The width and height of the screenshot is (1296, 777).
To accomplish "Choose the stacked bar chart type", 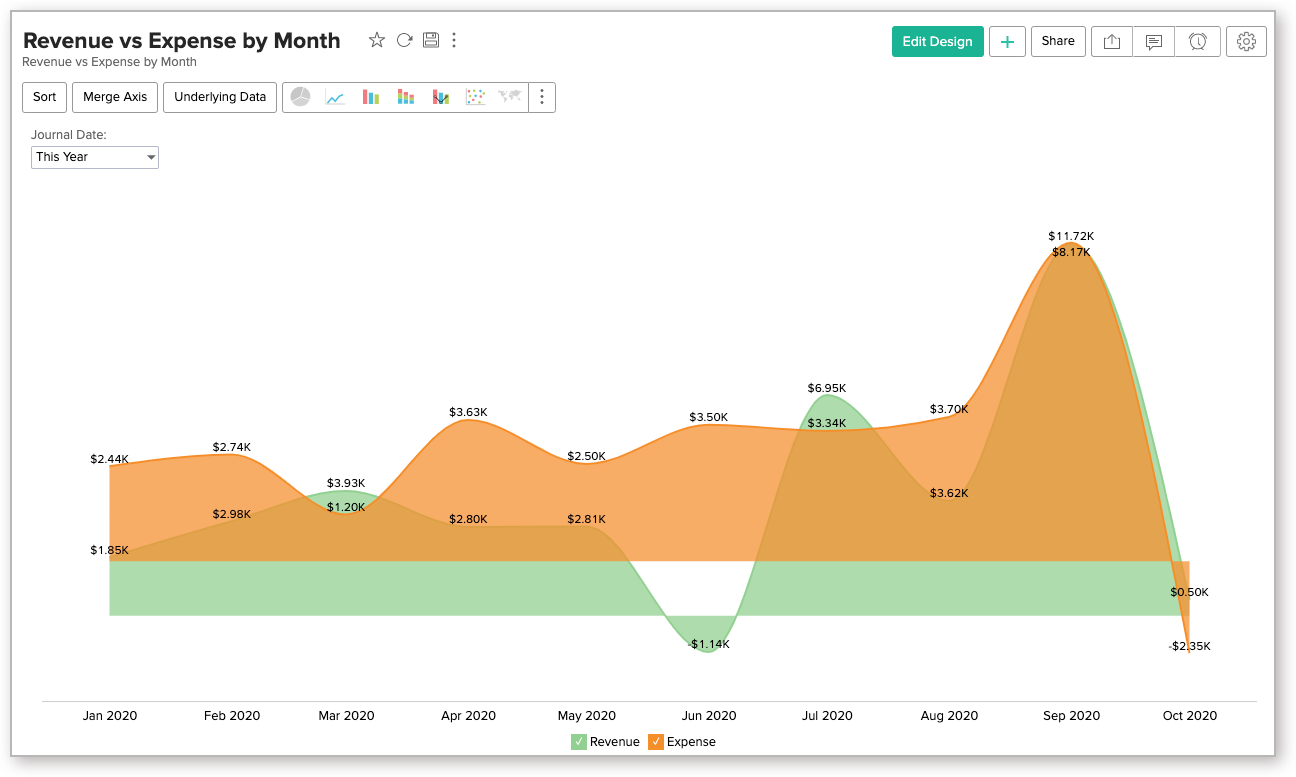I will point(405,97).
